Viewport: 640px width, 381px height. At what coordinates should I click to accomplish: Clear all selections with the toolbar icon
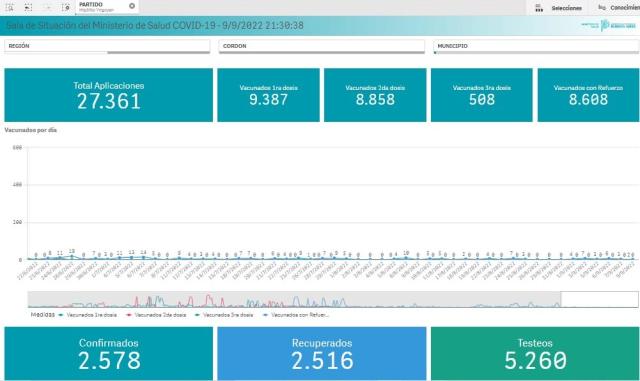66,7
